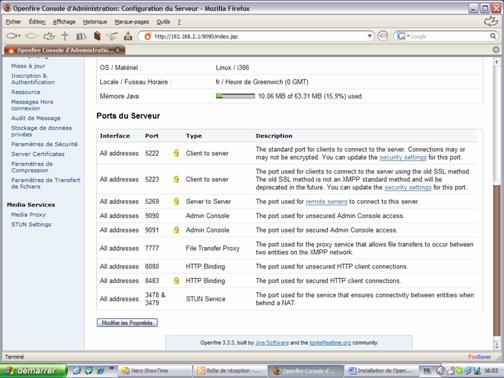Image resolution: width=504 pixels, height=378 pixels.
Task: Open Paramètres de Sécurité
Action: click(x=44, y=144)
